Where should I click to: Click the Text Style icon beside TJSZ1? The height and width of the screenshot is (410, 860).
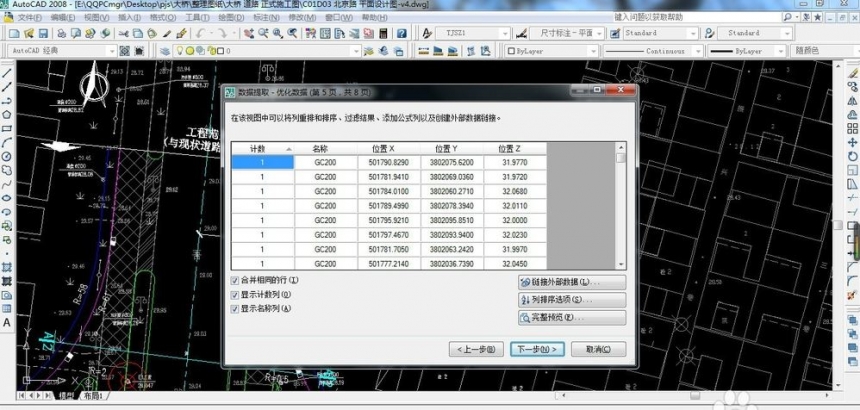[427, 33]
